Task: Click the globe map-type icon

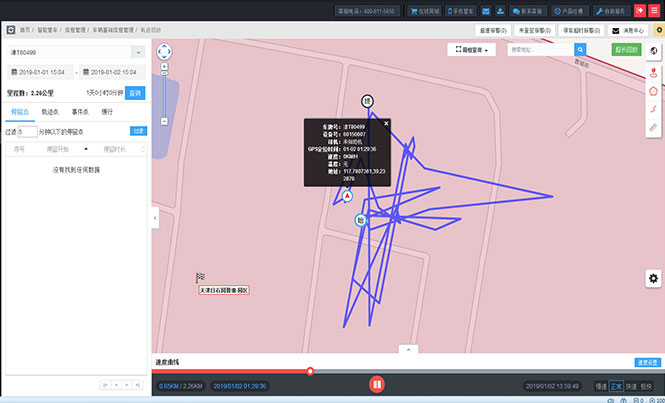Action: [653, 50]
